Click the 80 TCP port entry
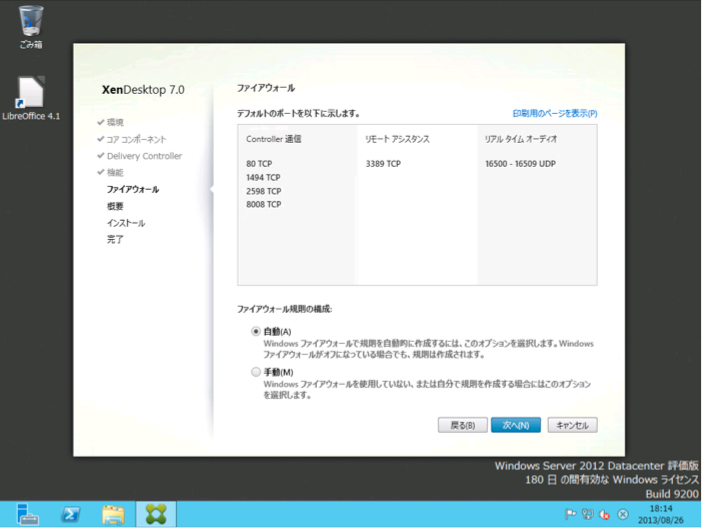 [259, 163]
